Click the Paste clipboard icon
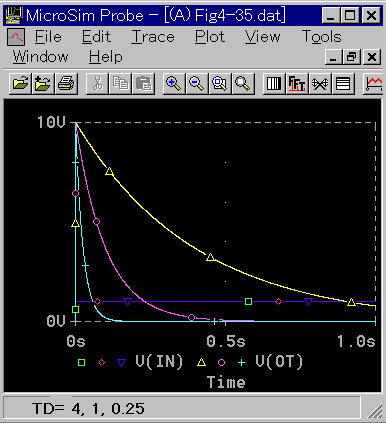Image resolution: width=386 pixels, height=423 pixels. tap(144, 83)
